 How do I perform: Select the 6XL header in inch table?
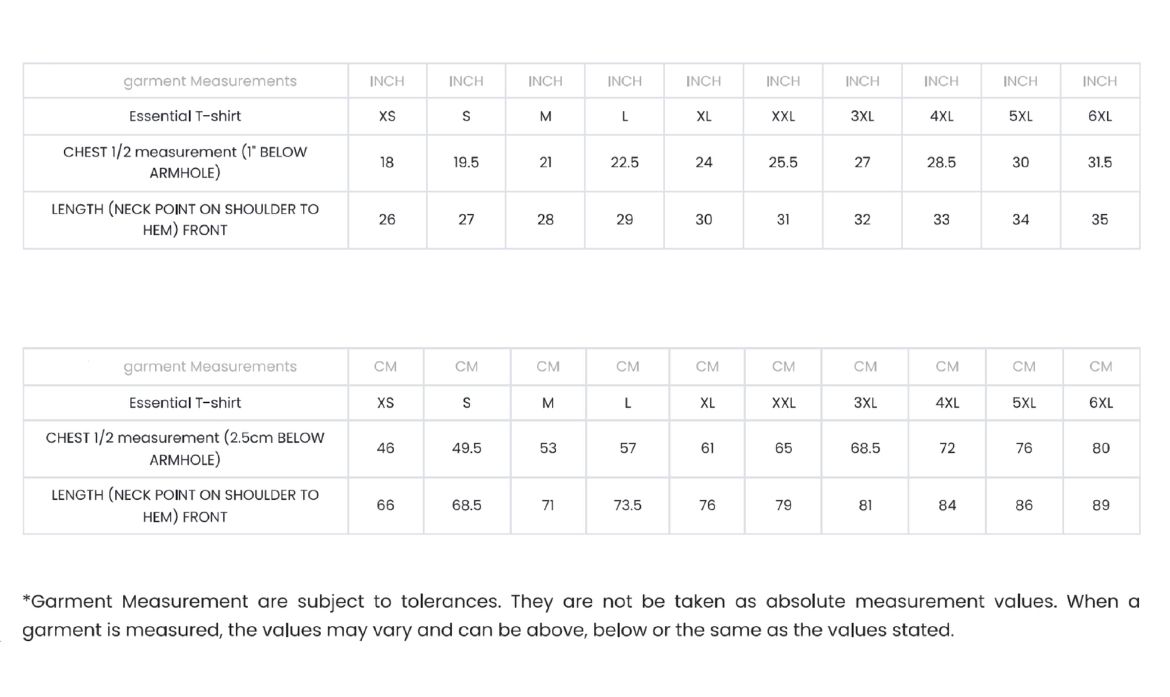click(x=1099, y=116)
